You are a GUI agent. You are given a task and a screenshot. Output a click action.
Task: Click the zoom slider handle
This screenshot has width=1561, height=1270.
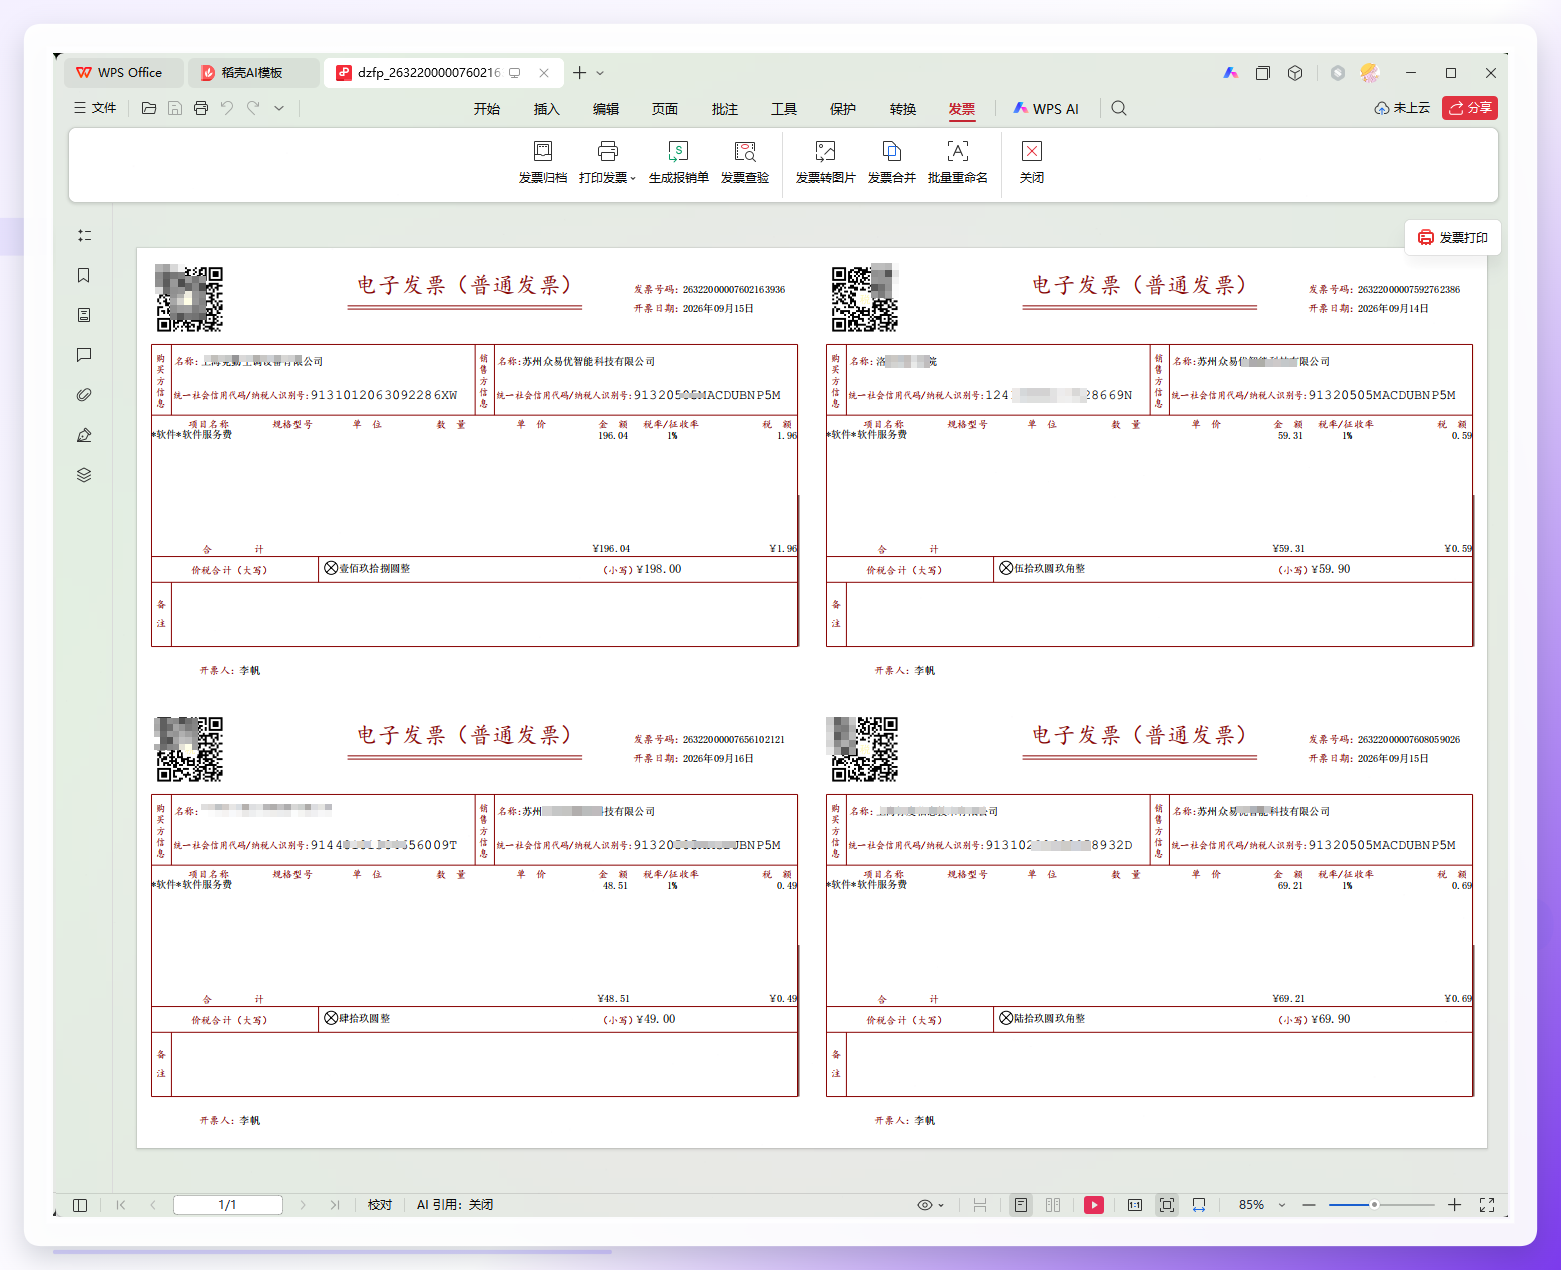(1374, 1205)
